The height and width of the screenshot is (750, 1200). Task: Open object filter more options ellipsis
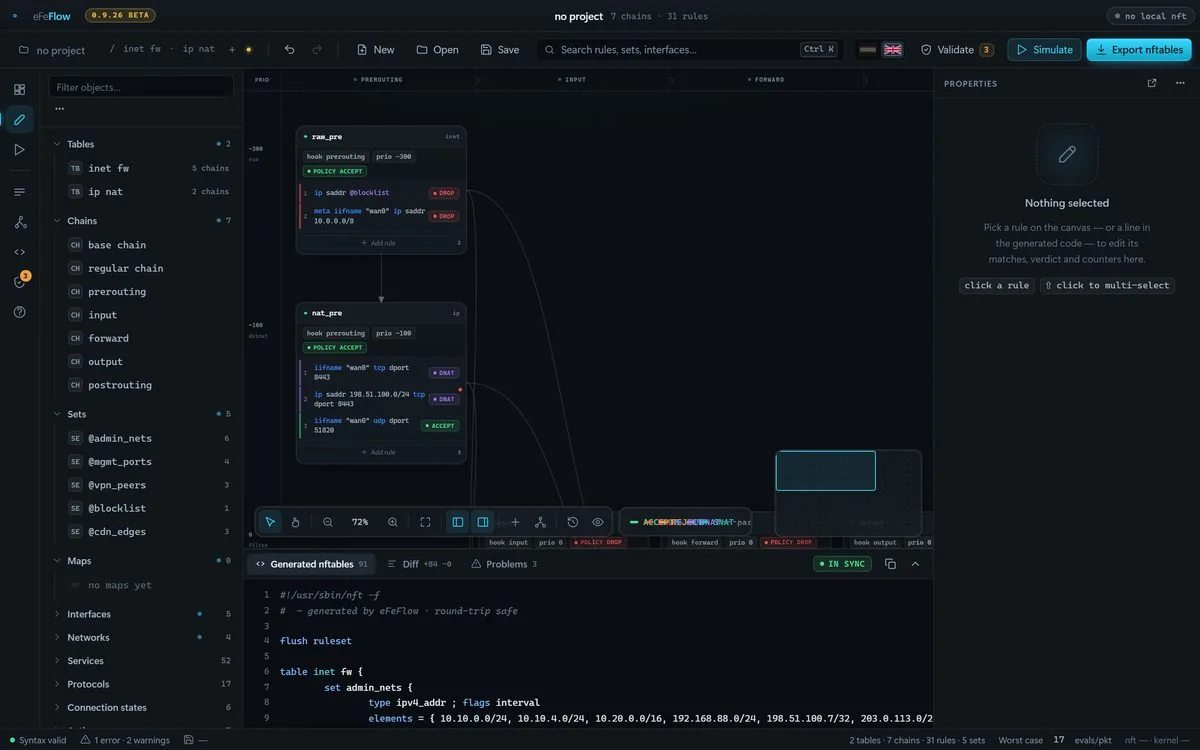coord(59,108)
